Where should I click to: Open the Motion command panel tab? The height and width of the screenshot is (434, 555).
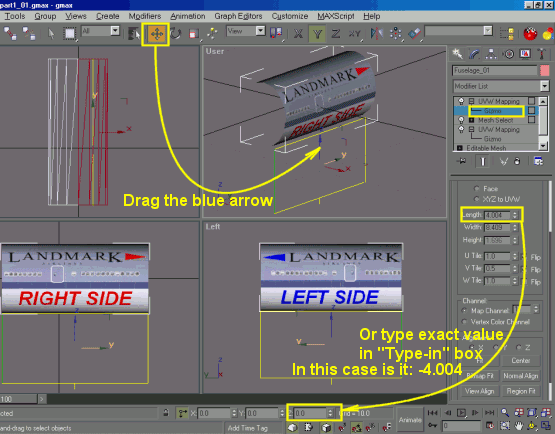pos(508,54)
